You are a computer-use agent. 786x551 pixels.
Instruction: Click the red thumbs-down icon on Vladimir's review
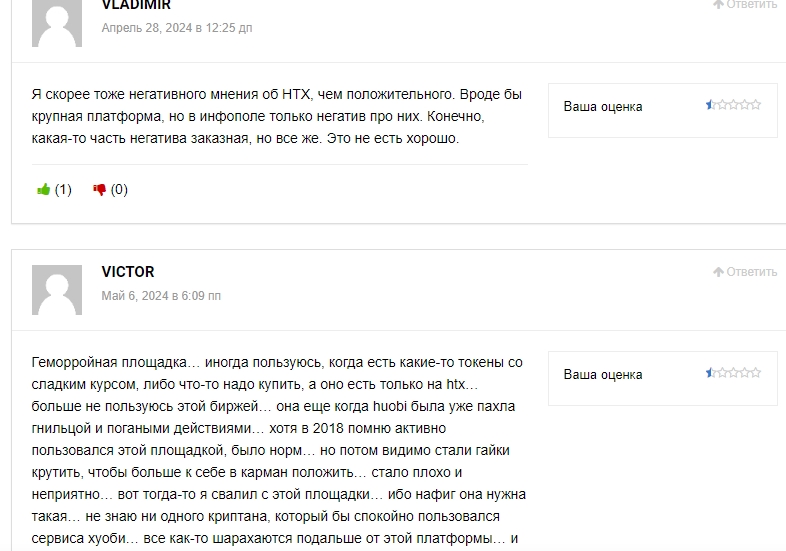[99, 190]
